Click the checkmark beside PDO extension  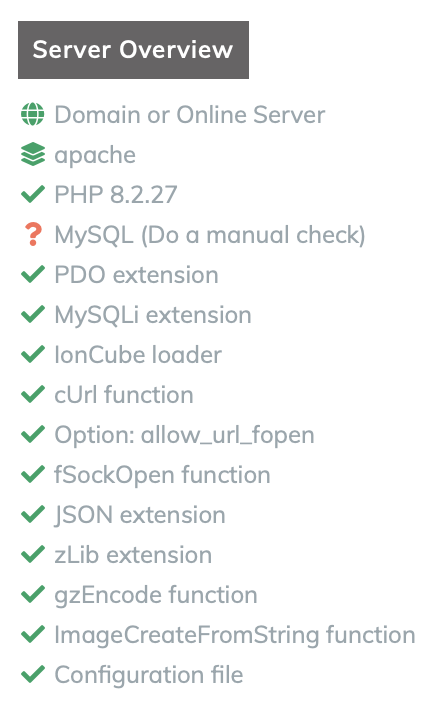click(x=33, y=274)
